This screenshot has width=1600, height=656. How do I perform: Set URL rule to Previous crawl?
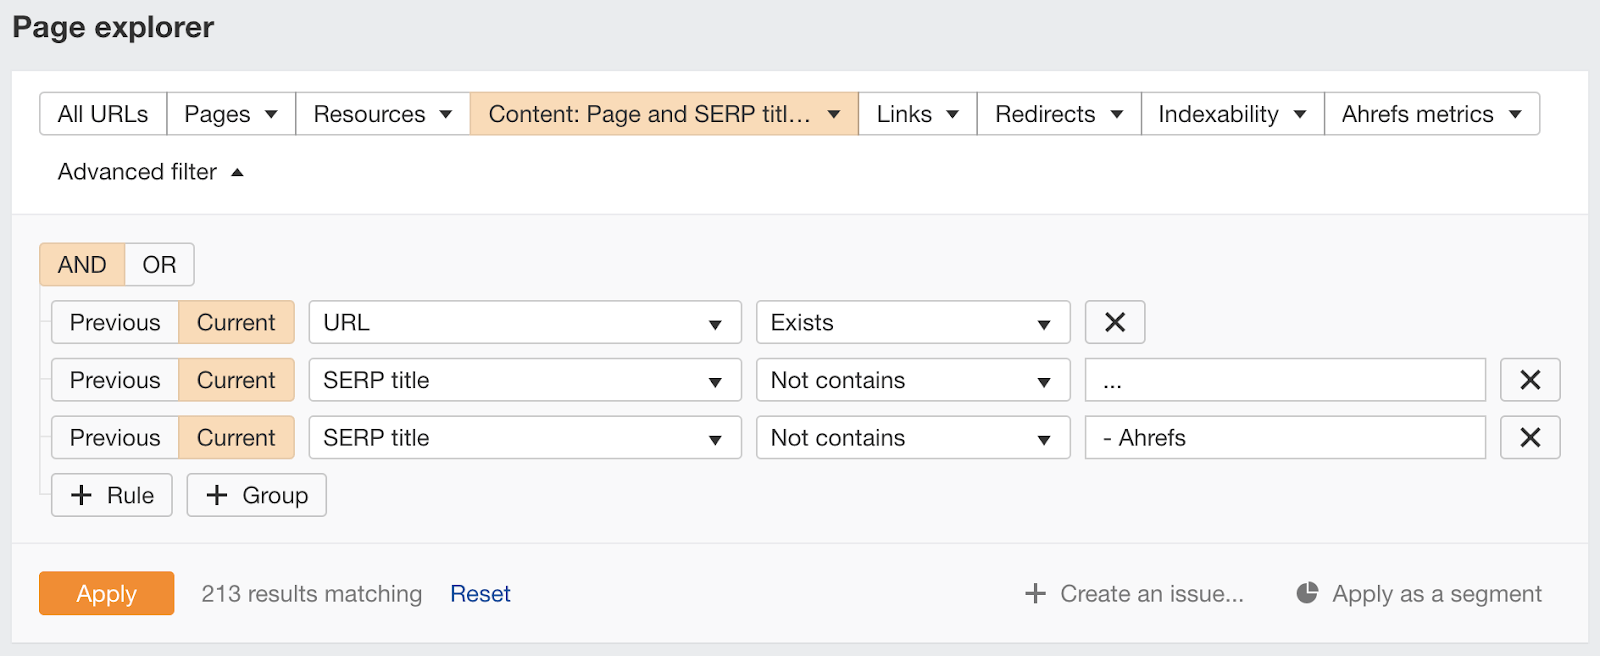115,322
